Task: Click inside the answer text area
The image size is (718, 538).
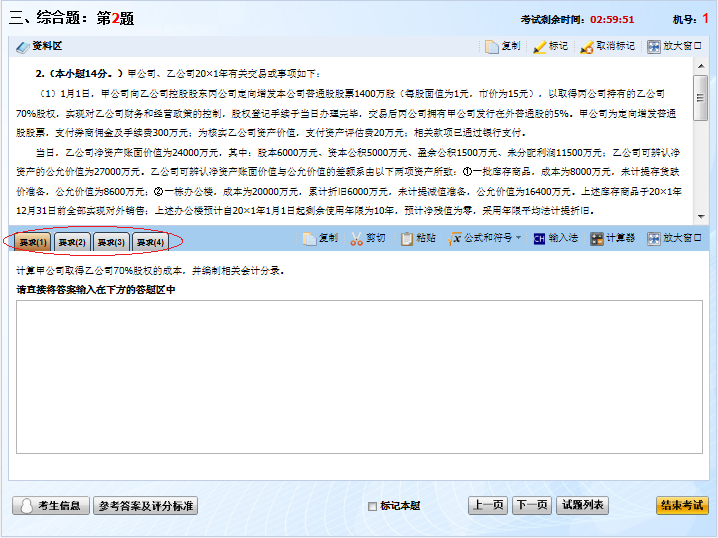Action: 359,390
